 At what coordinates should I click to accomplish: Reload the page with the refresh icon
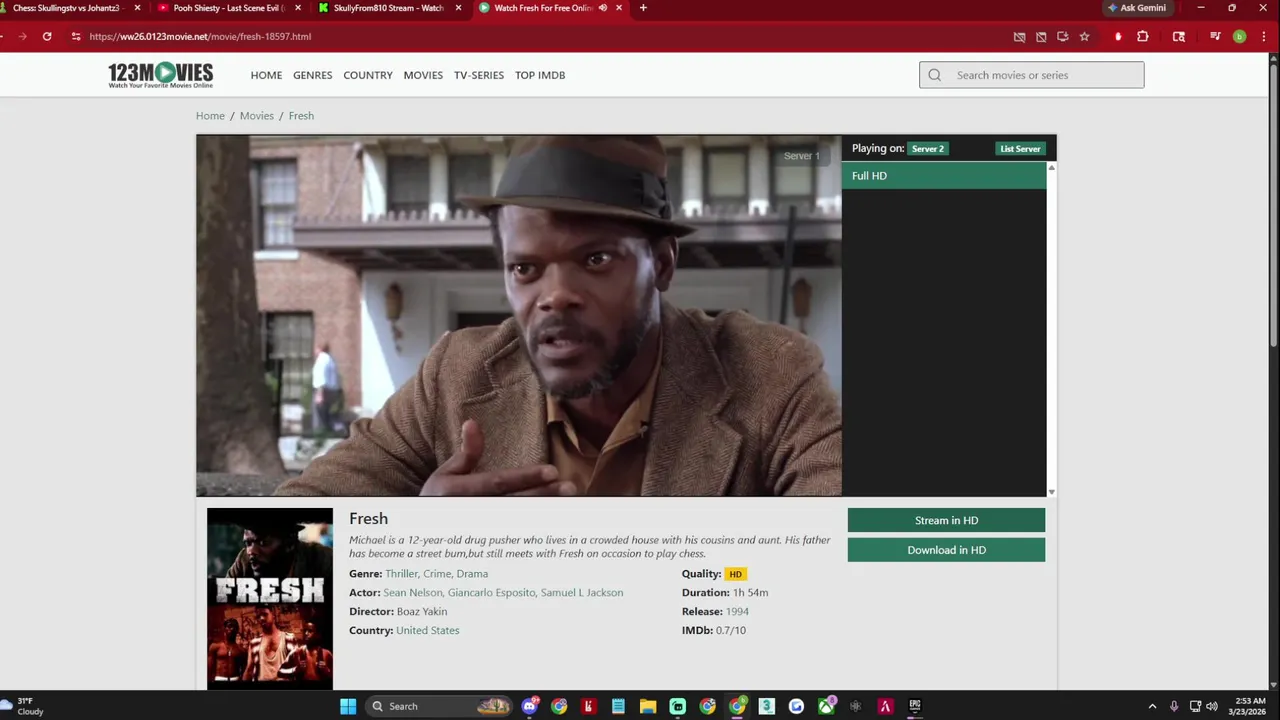tap(47, 36)
